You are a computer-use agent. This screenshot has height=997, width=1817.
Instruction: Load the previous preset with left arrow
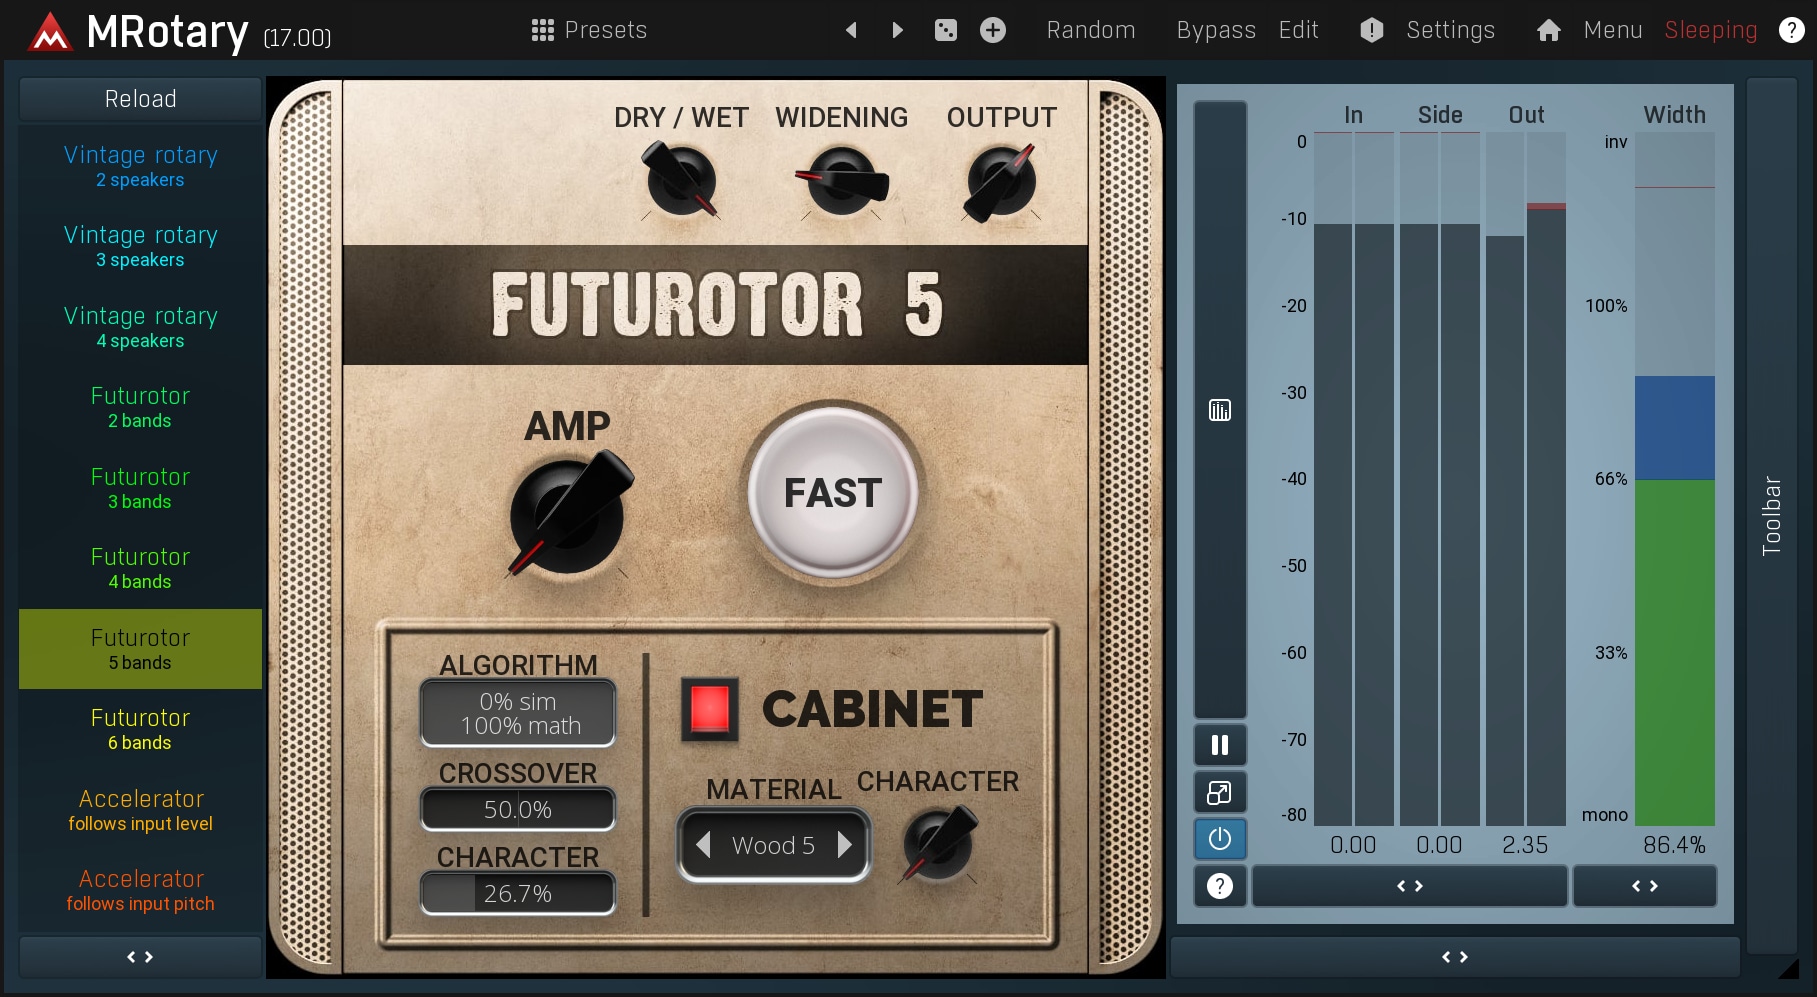[851, 30]
